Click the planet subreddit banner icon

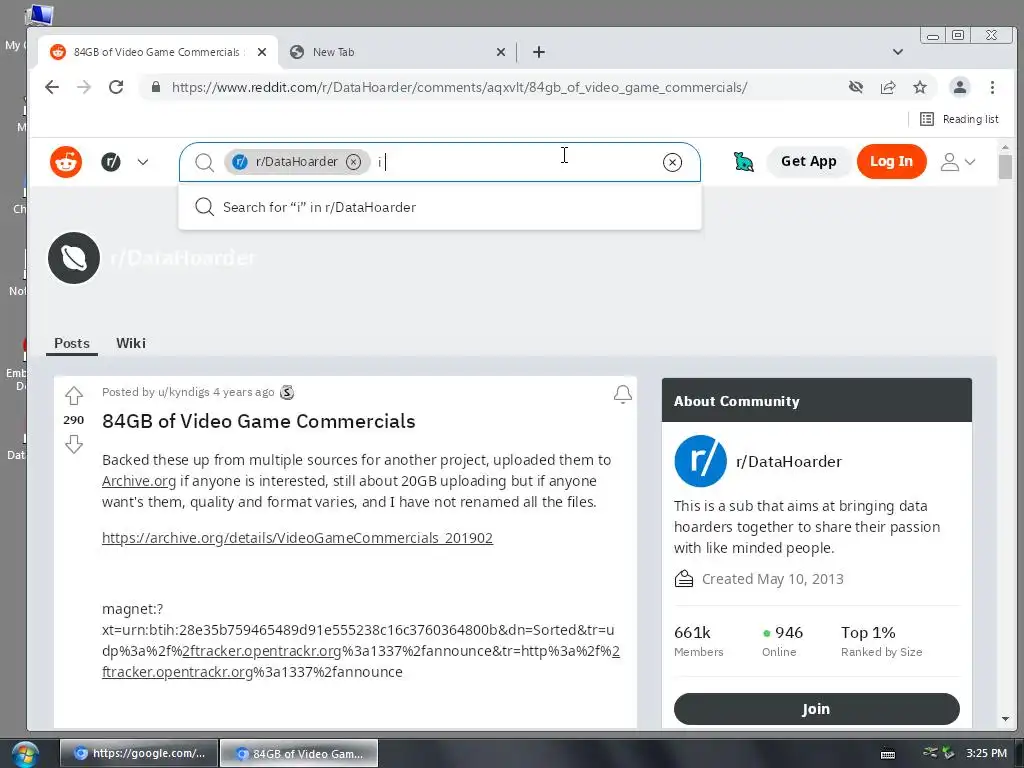coord(74,258)
